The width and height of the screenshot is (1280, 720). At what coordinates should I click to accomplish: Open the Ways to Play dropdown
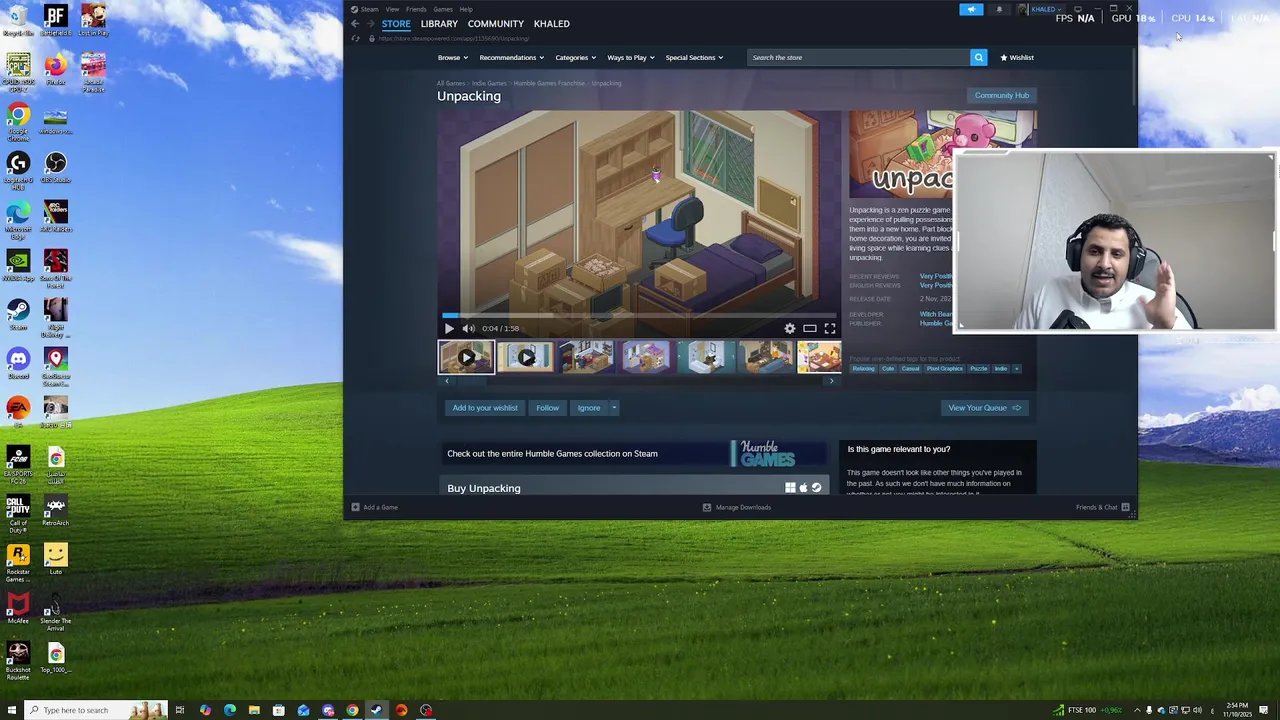pos(630,57)
